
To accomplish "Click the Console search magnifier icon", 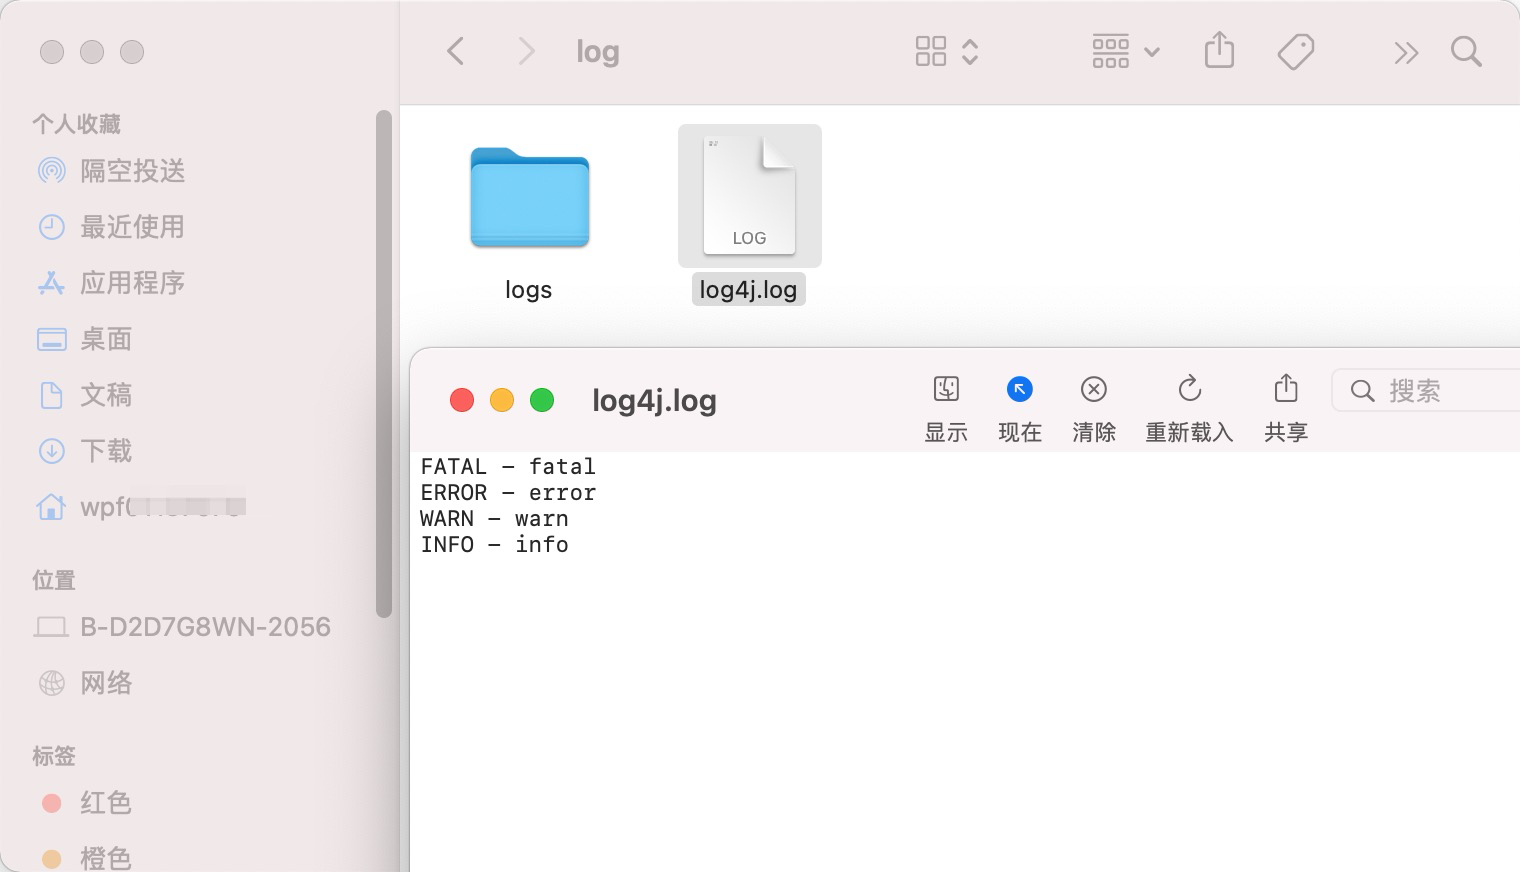I will (x=1362, y=391).
